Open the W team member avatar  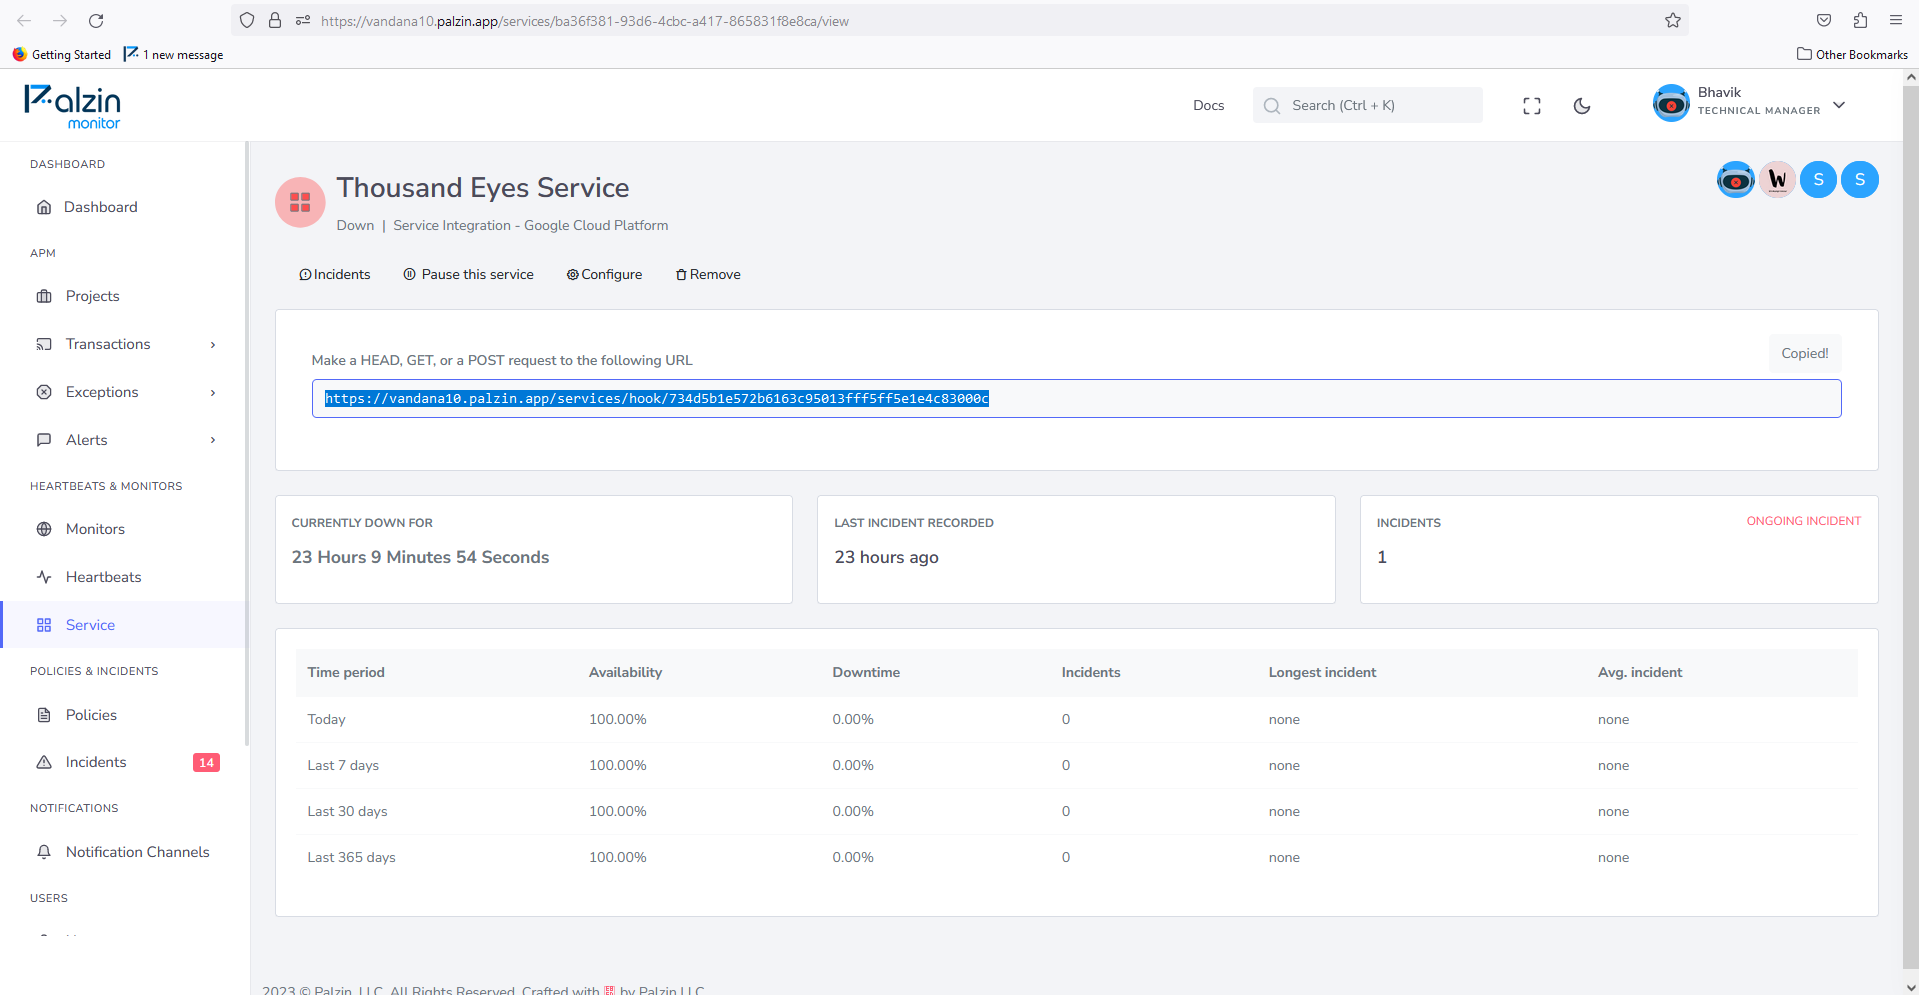(1777, 180)
